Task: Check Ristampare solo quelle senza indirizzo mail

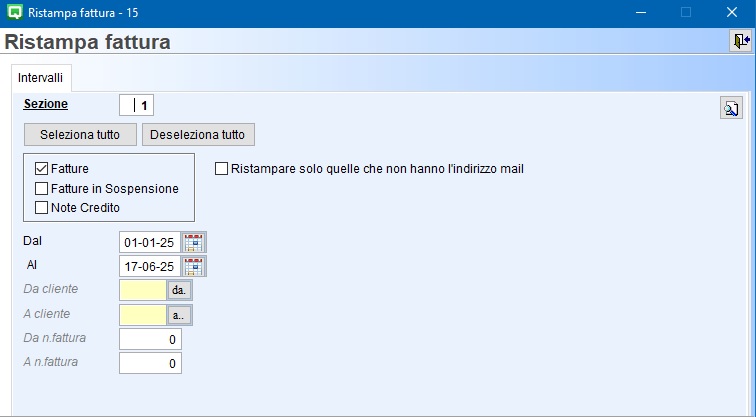Action: coord(221,169)
